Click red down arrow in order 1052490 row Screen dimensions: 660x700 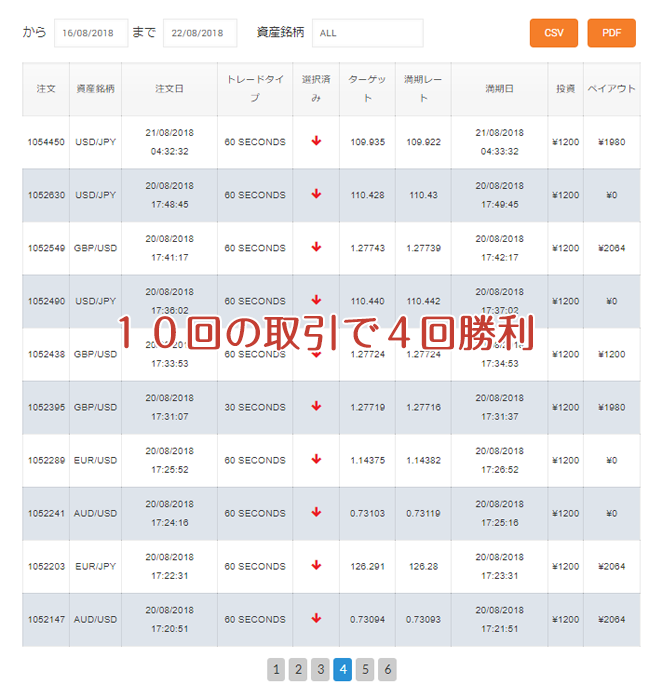316,300
